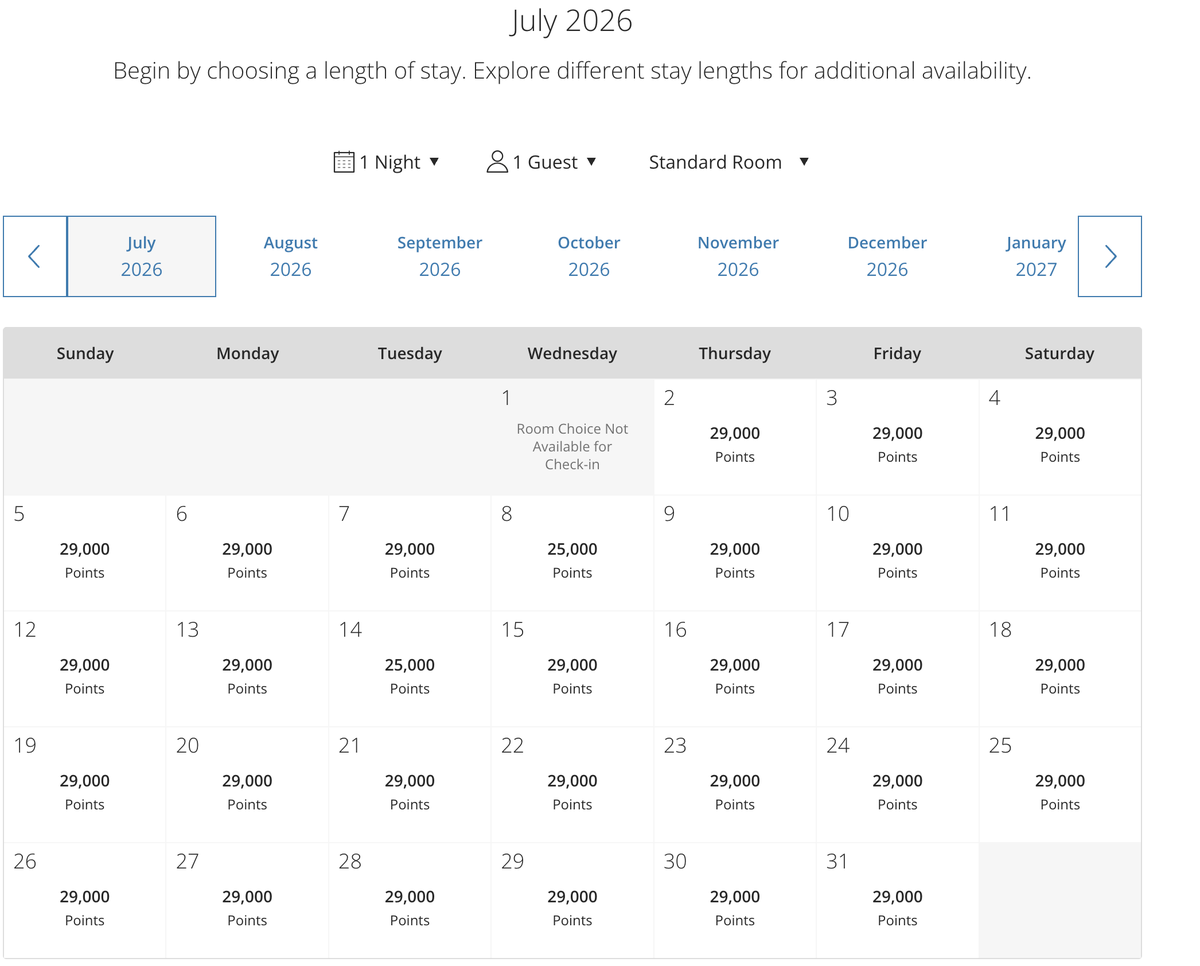Select the September 2026 month tab
This screenshot has height=966, width=1200.
click(439, 256)
